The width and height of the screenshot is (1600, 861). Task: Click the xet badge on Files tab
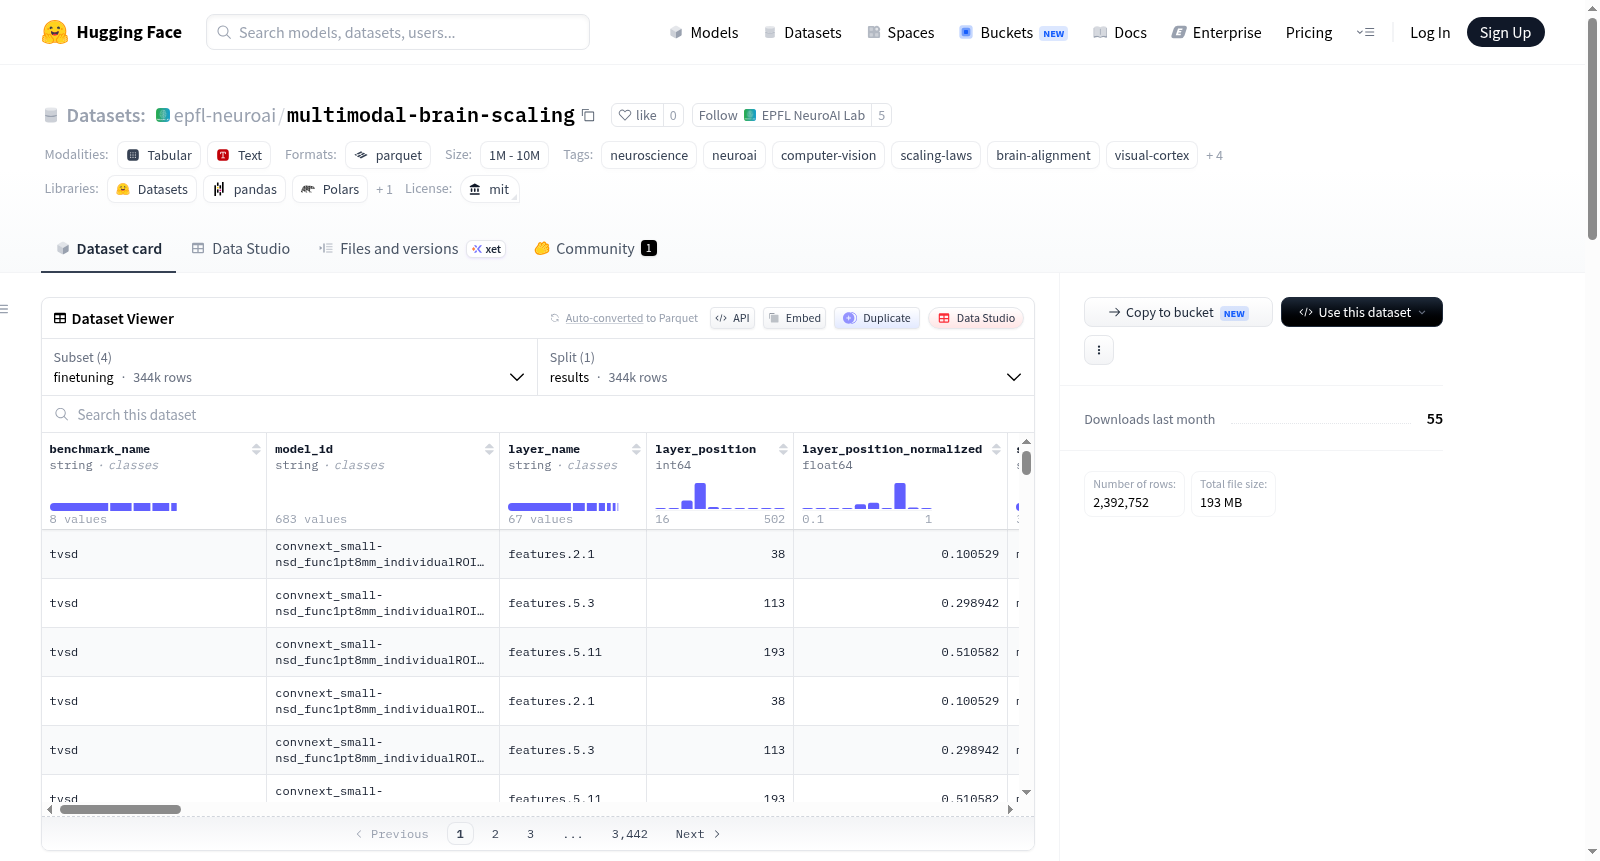click(487, 249)
